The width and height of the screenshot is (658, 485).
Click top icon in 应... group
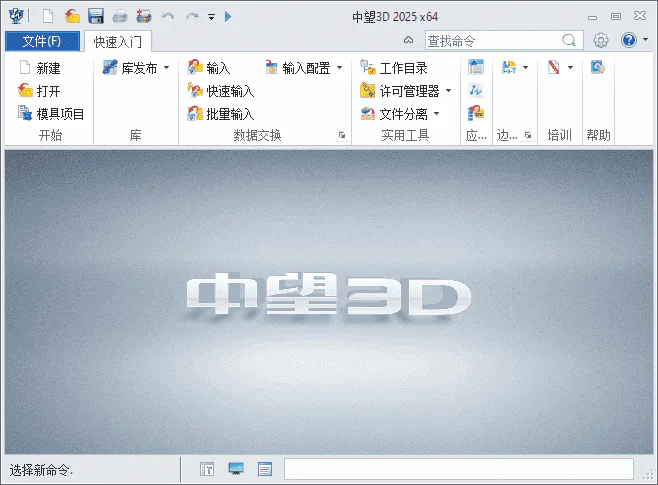[x=476, y=67]
